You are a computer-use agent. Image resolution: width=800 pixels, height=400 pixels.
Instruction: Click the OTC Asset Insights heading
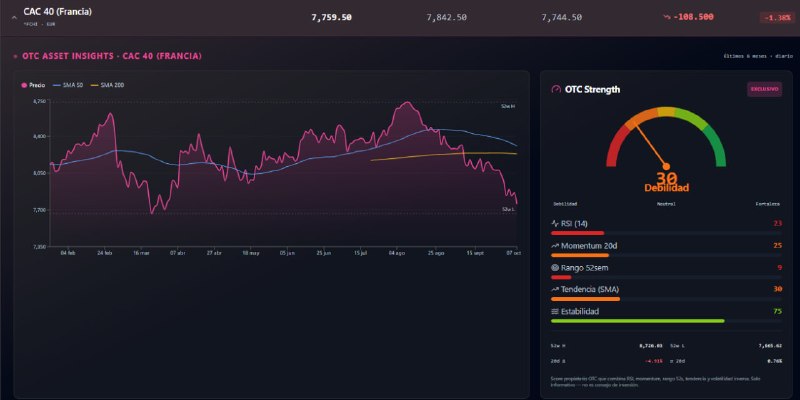[112, 56]
